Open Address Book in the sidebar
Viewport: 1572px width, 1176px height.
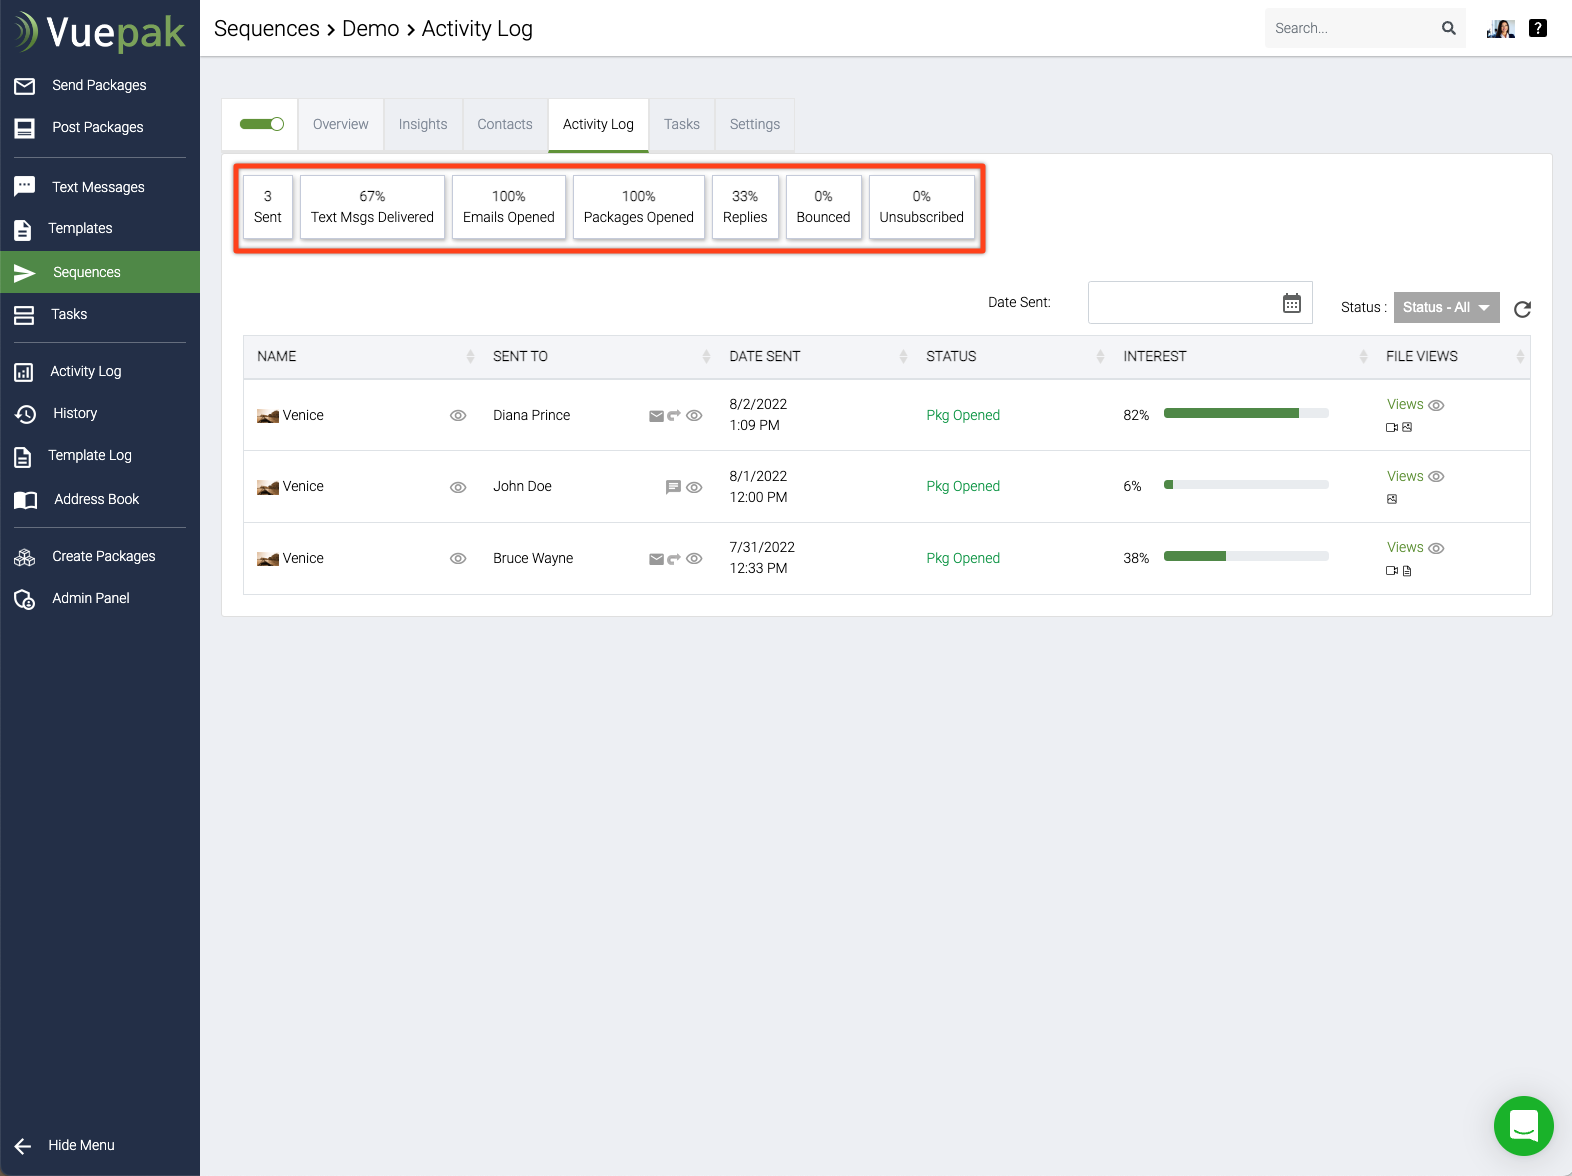coord(96,499)
